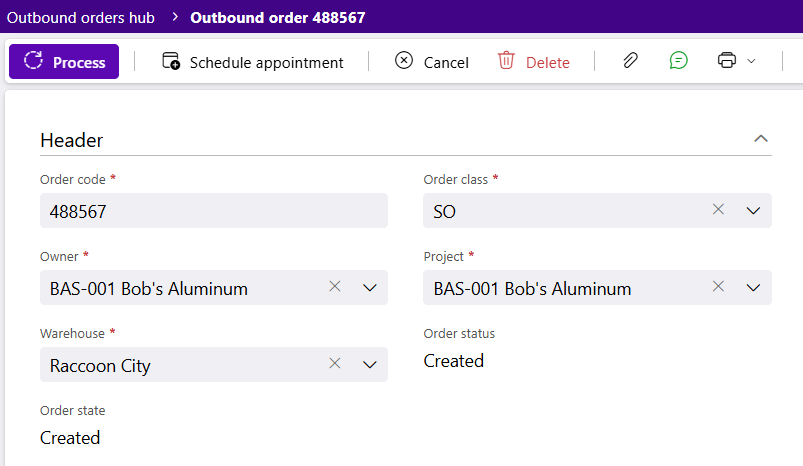Clear the Owner field selection

pos(335,286)
